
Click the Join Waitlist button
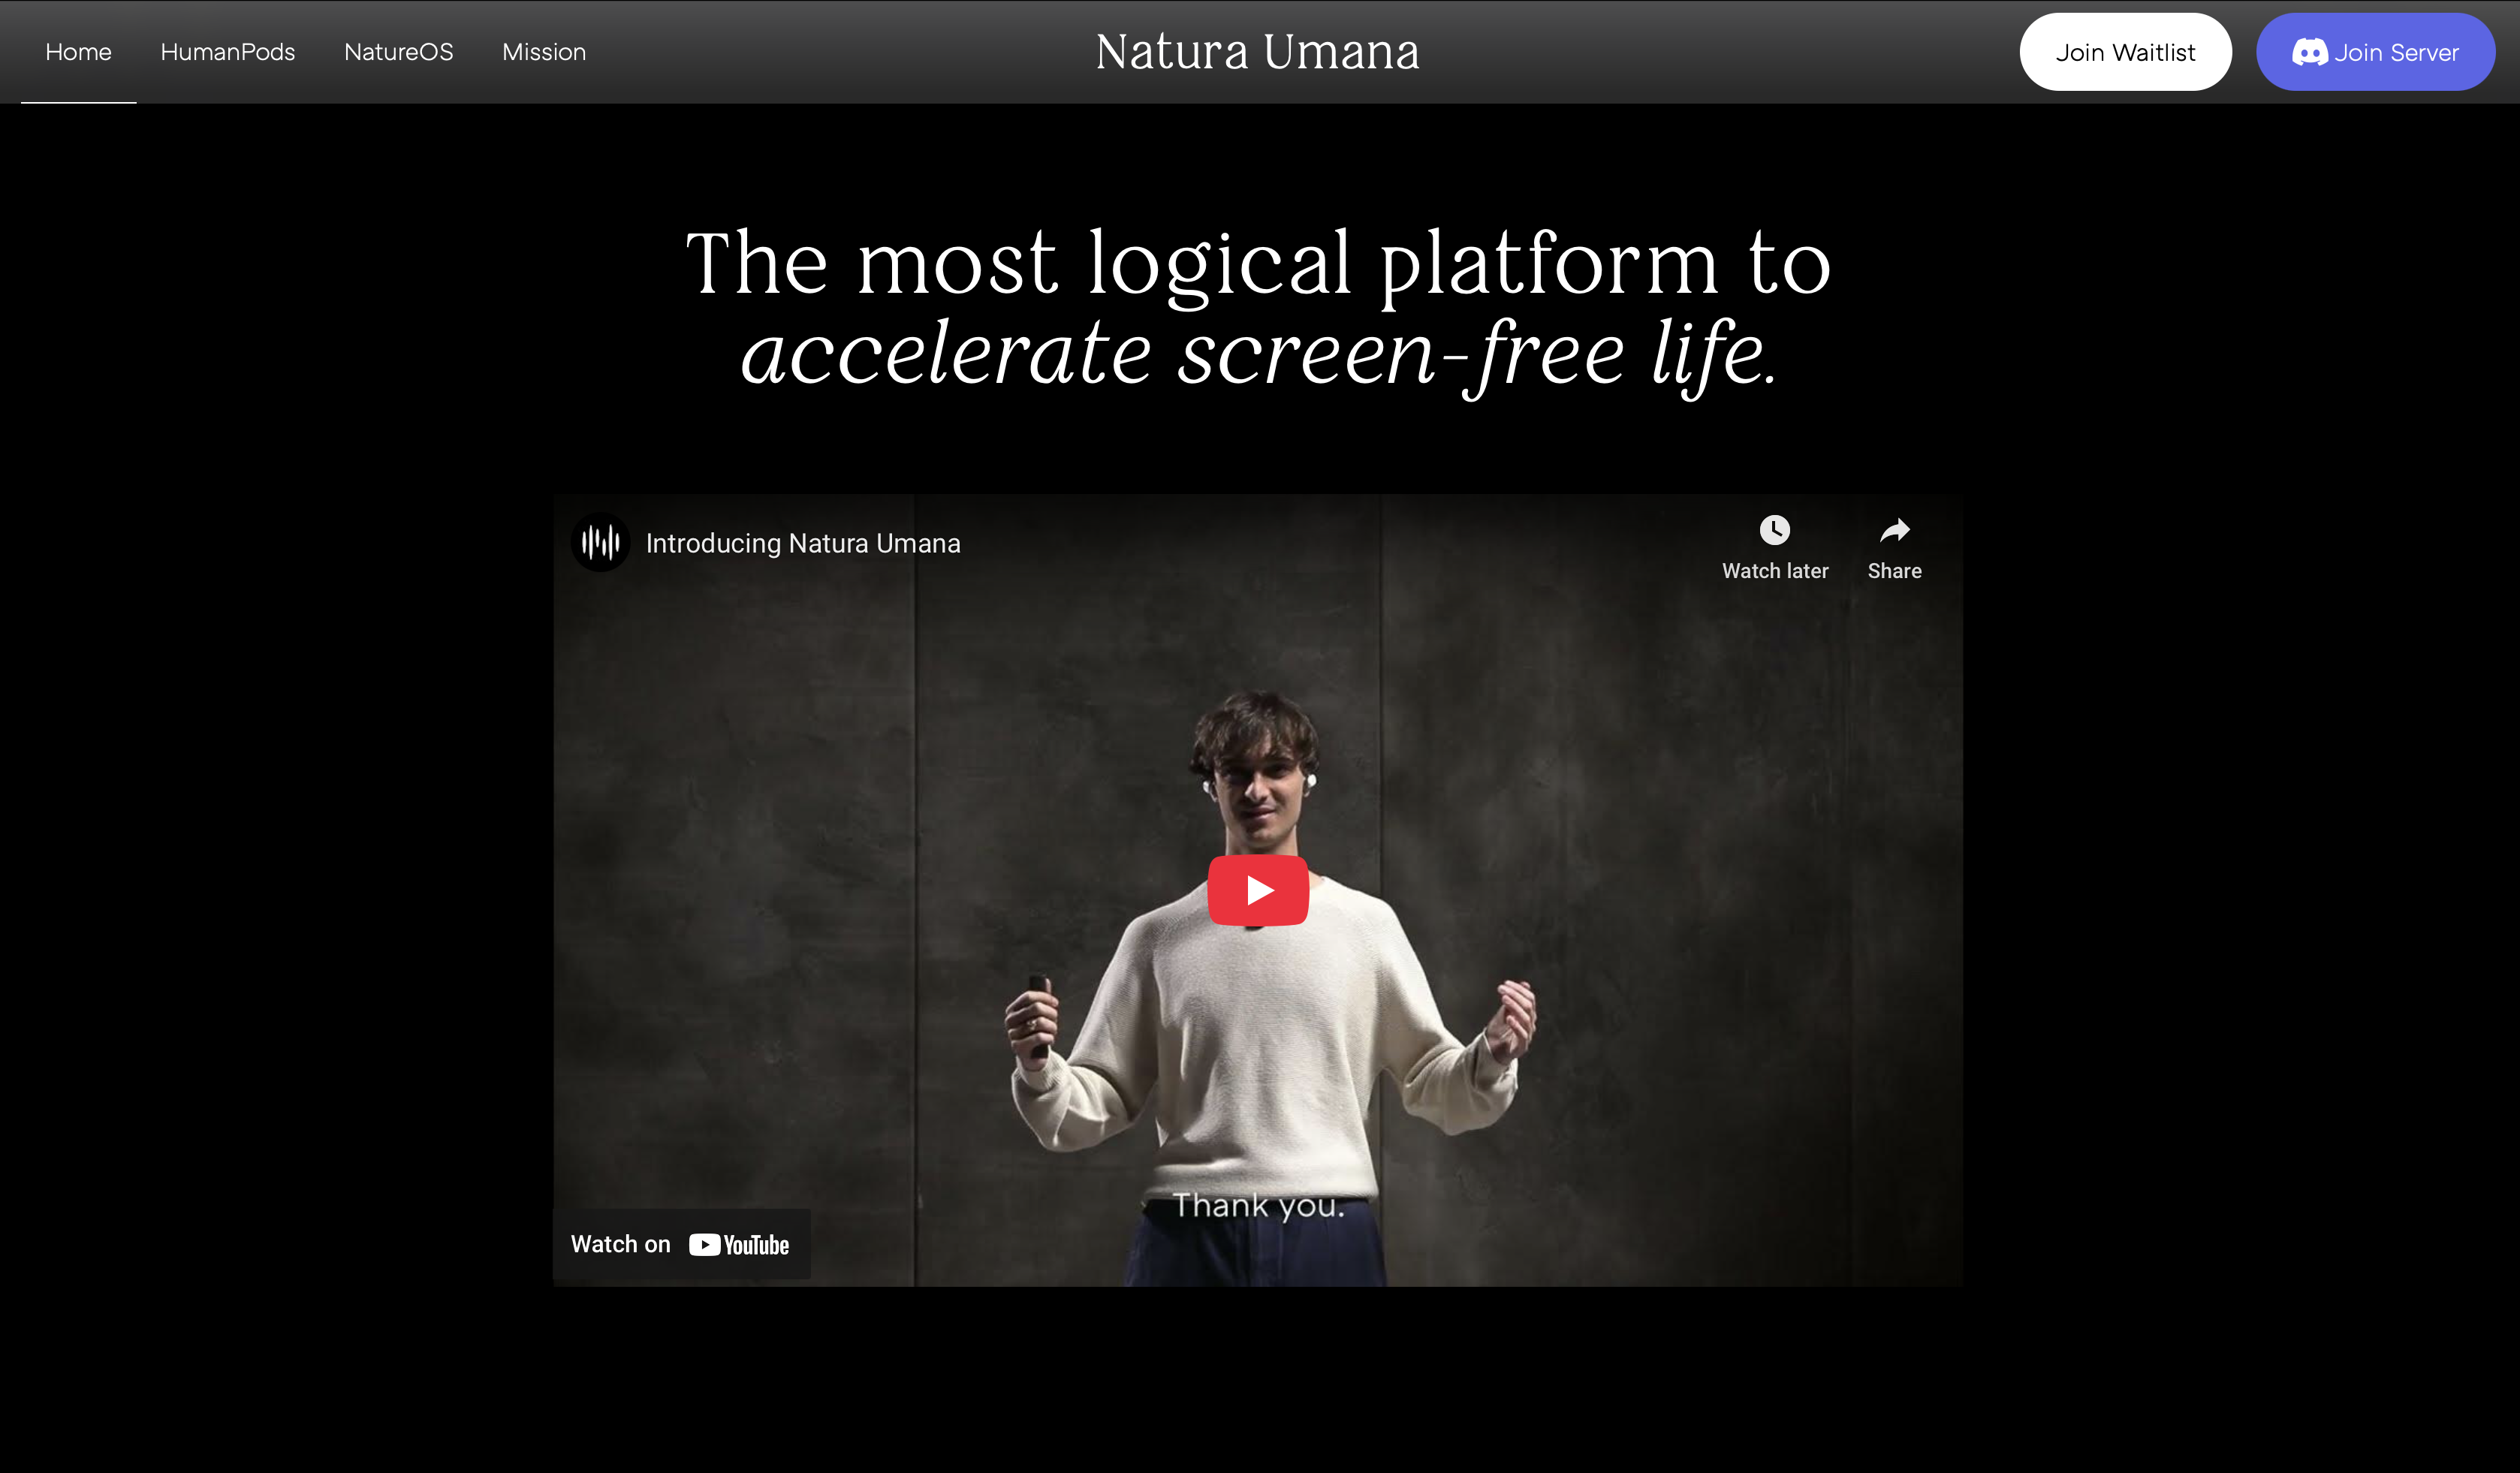coord(2126,52)
